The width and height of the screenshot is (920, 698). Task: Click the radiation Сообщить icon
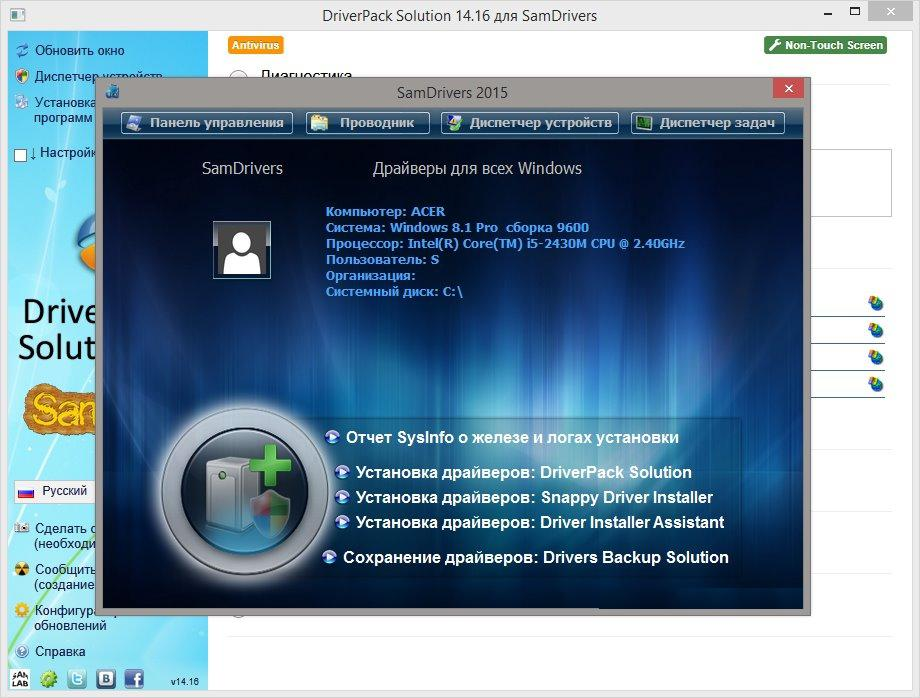tap(22, 569)
